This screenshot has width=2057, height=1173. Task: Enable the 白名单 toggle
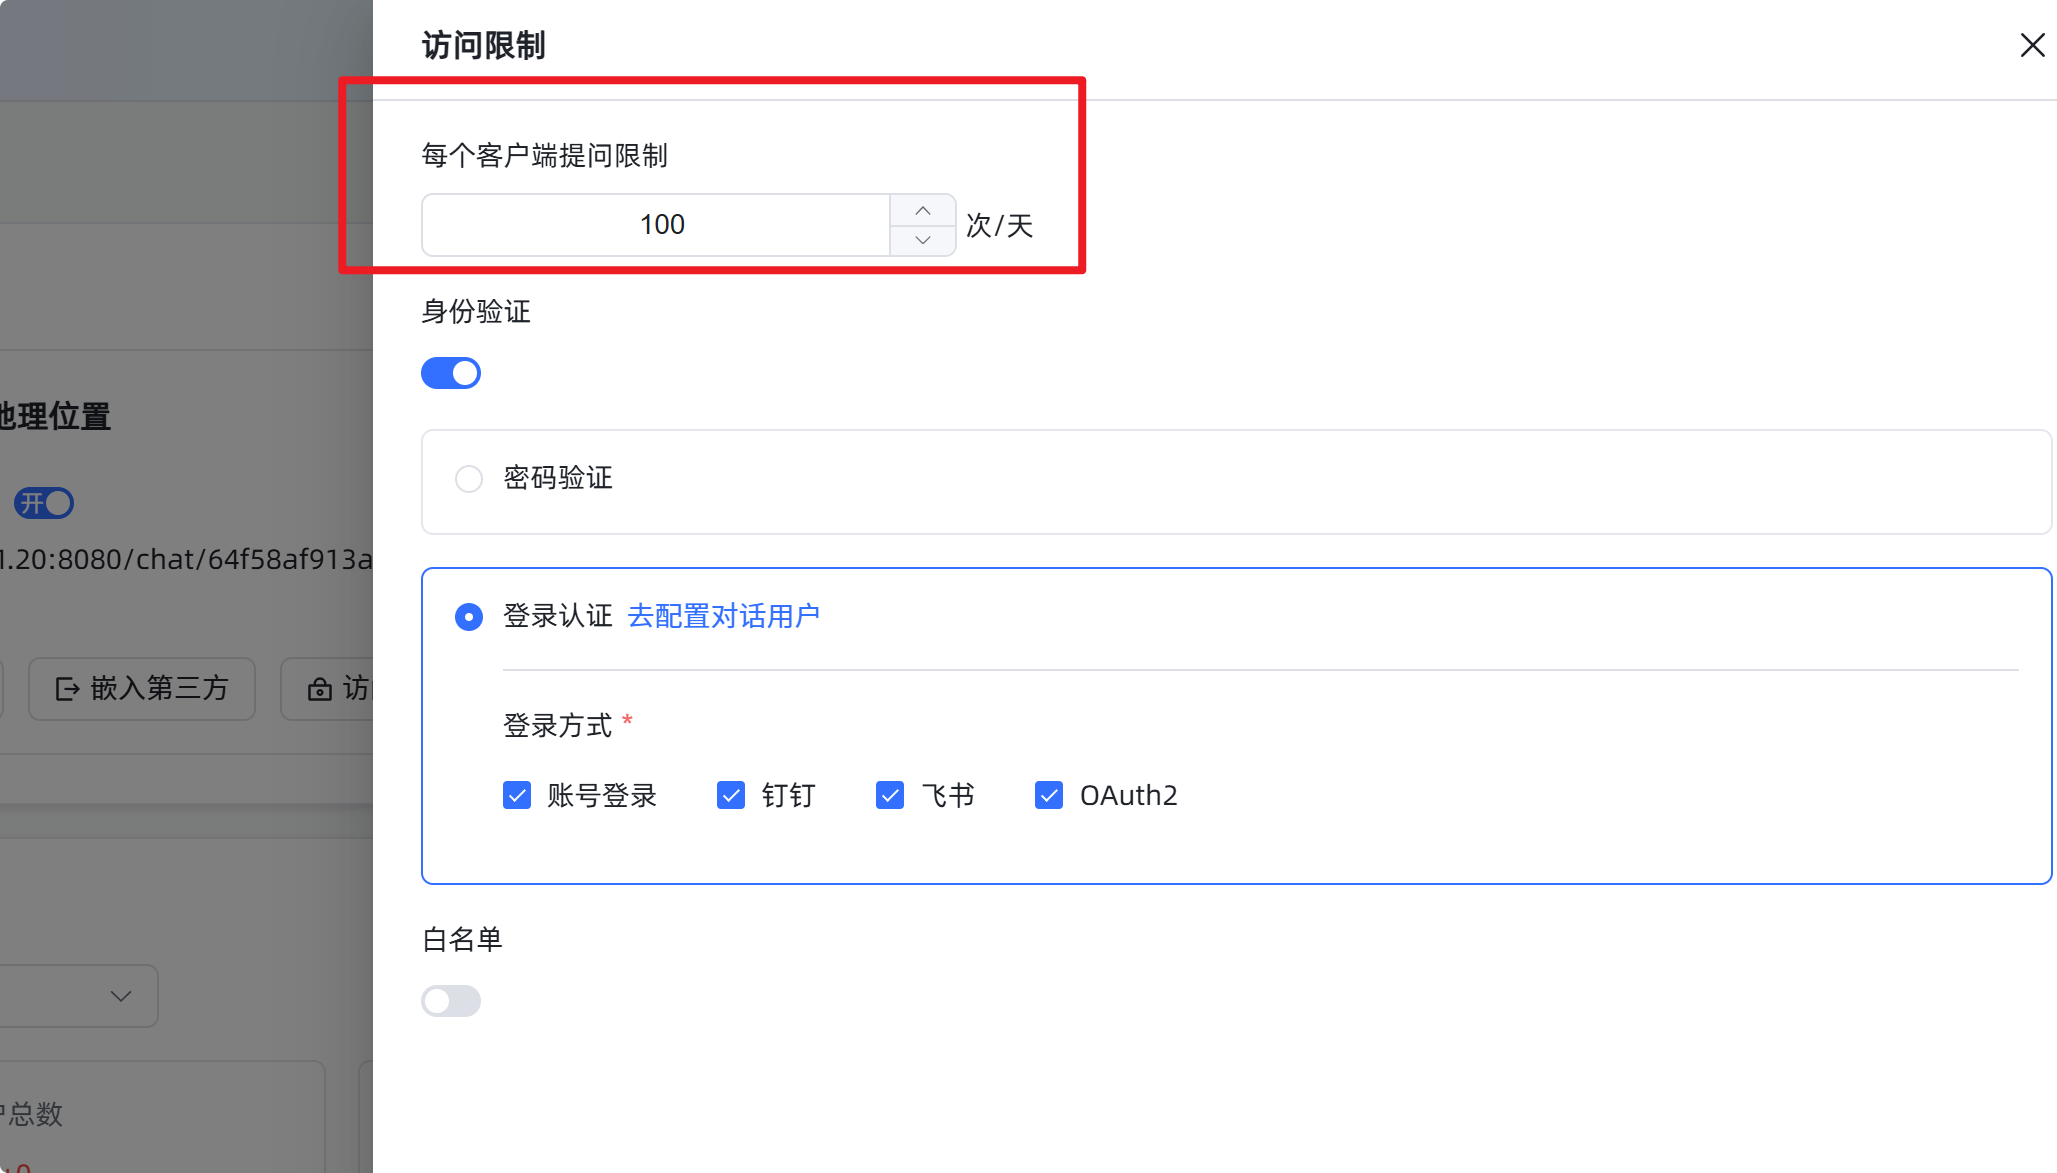coord(451,1001)
